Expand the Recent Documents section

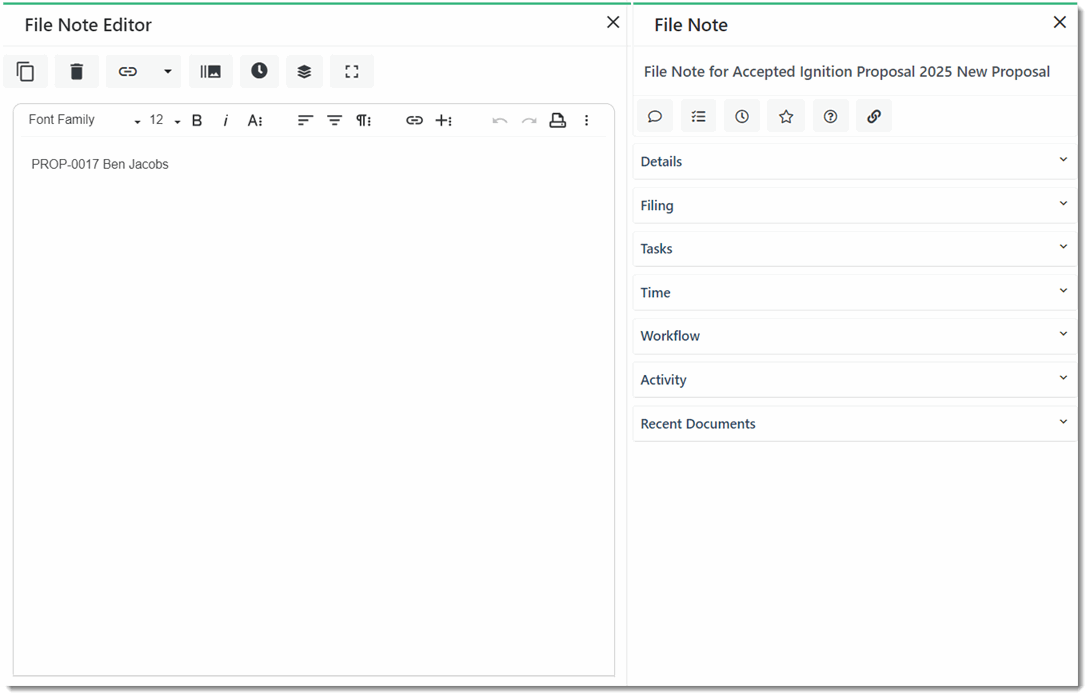coord(854,423)
